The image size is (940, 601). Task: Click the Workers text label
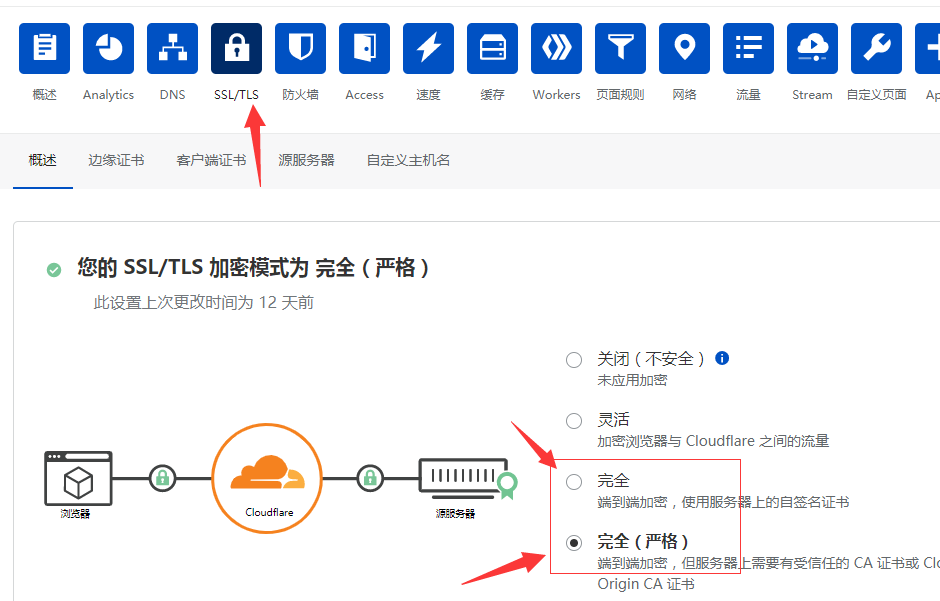pos(556,95)
